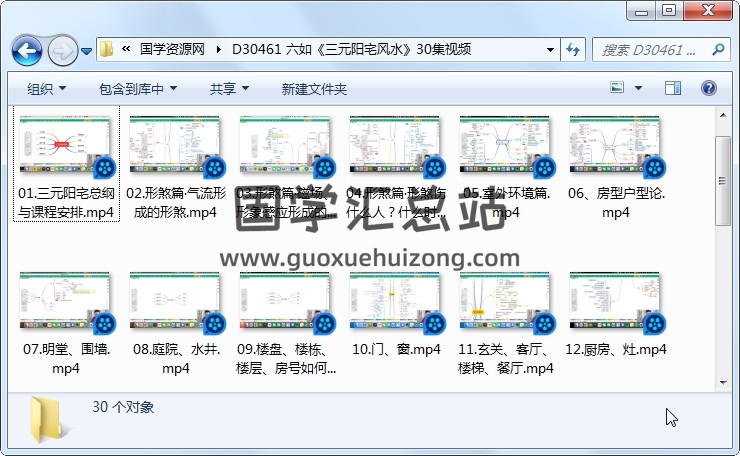740x456 pixels.
Task: Go back with the Back arrow button
Action: tap(27, 50)
